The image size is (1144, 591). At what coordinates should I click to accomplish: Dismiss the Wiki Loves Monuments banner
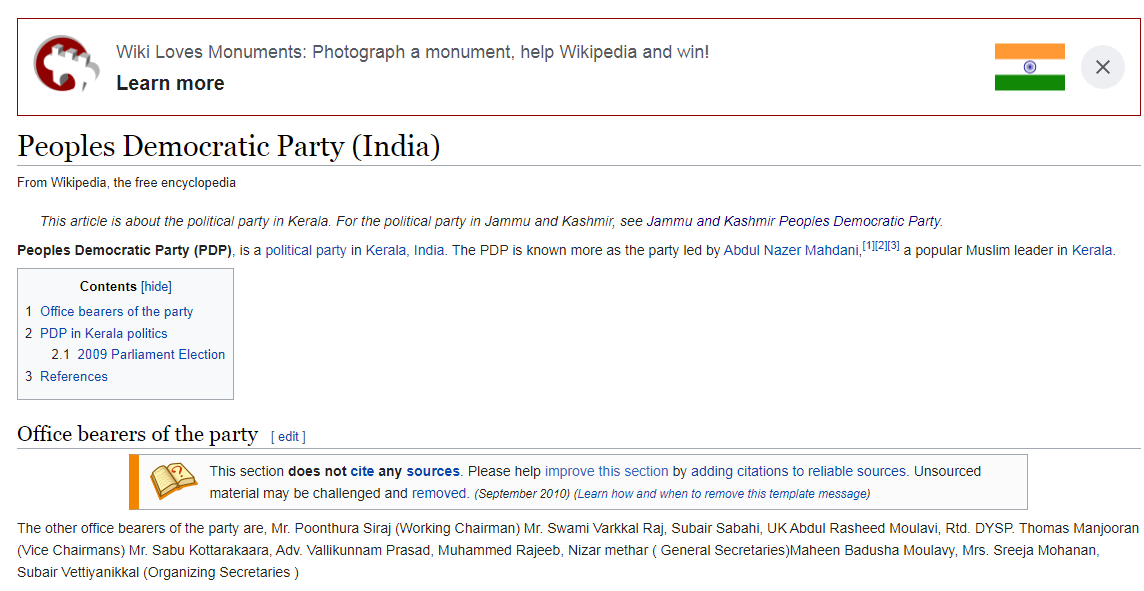point(1102,67)
